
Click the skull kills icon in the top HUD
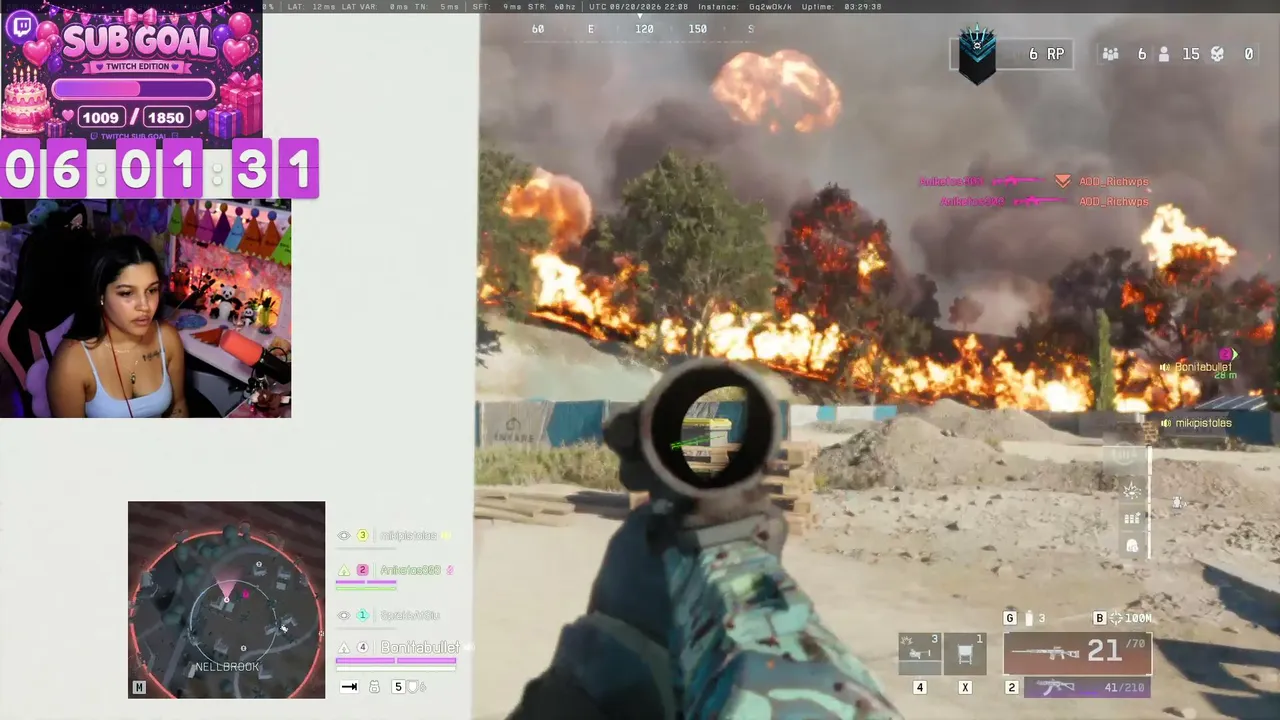click(1218, 54)
